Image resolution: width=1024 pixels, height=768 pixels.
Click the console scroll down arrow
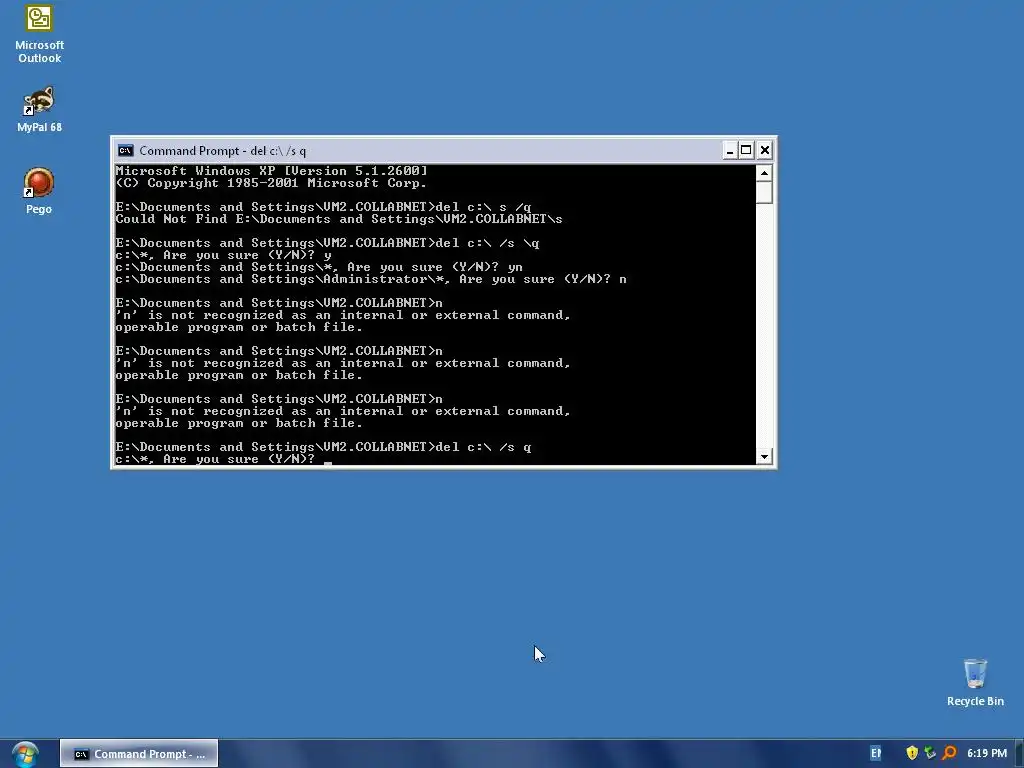[x=764, y=456]
